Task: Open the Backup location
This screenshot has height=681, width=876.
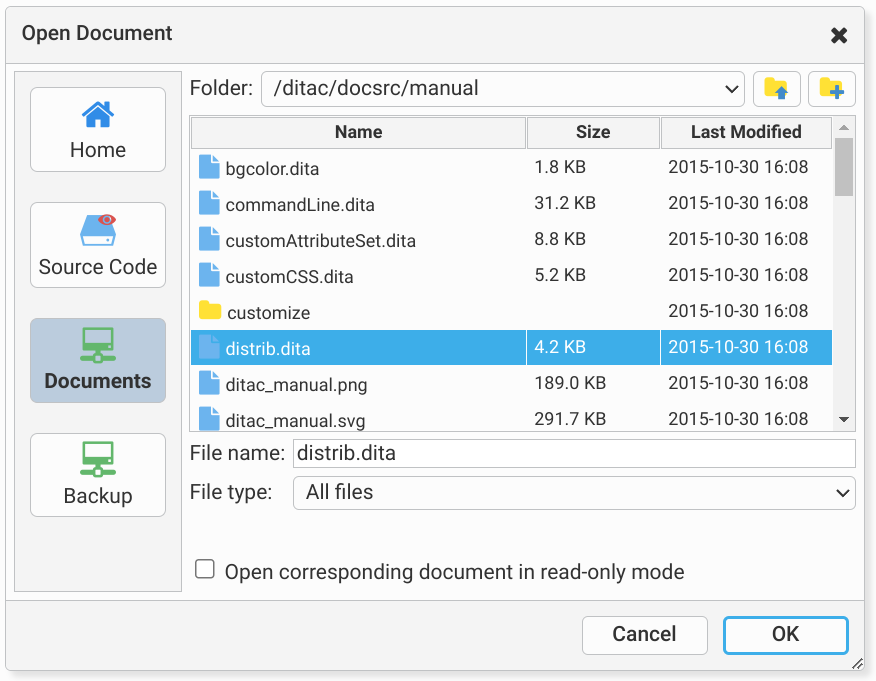Action: point(98,475)
